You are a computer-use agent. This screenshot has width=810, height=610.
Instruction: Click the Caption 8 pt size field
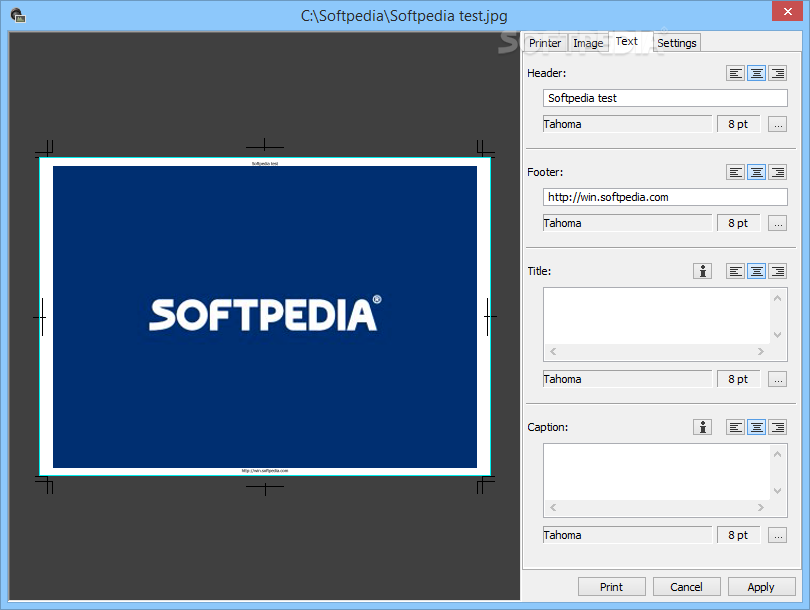[739, 535]
